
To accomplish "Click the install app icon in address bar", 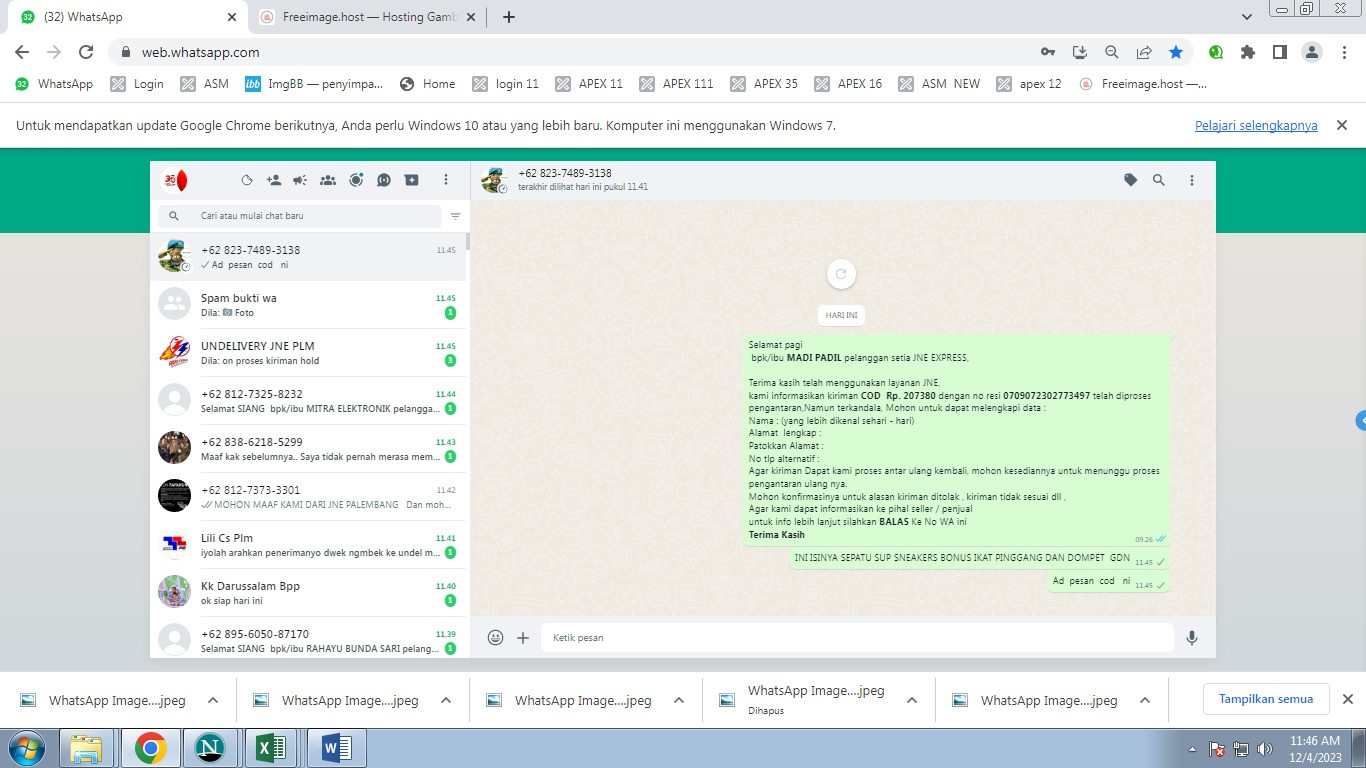I will click(1080, 52).
